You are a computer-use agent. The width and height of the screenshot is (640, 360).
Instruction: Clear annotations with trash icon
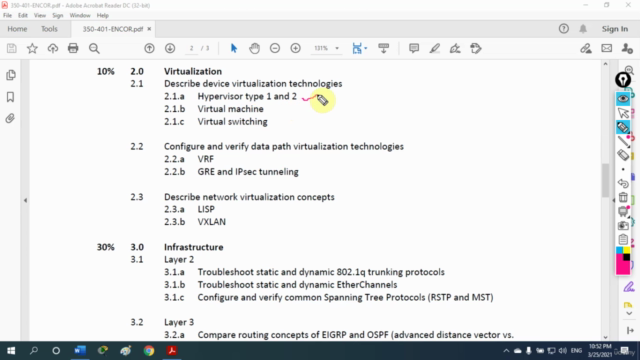(x=623, y=197)
